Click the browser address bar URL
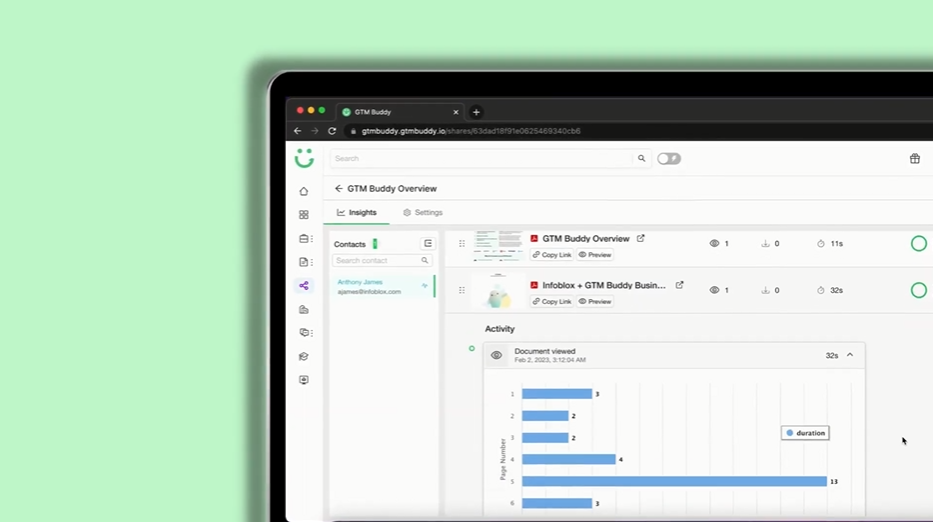Viewport: 933px width, 522px height. point(471,131)
